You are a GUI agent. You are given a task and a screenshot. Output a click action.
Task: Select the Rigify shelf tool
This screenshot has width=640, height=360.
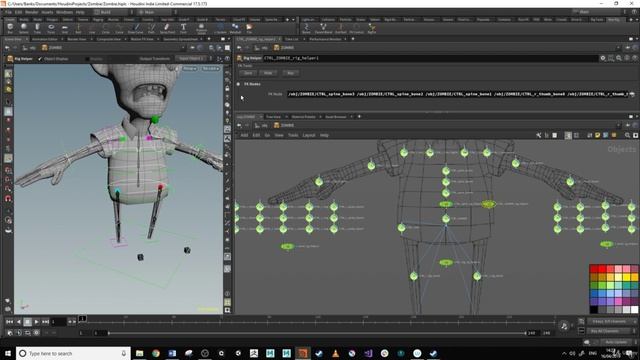pyautogui.click(x=372, y=28)
